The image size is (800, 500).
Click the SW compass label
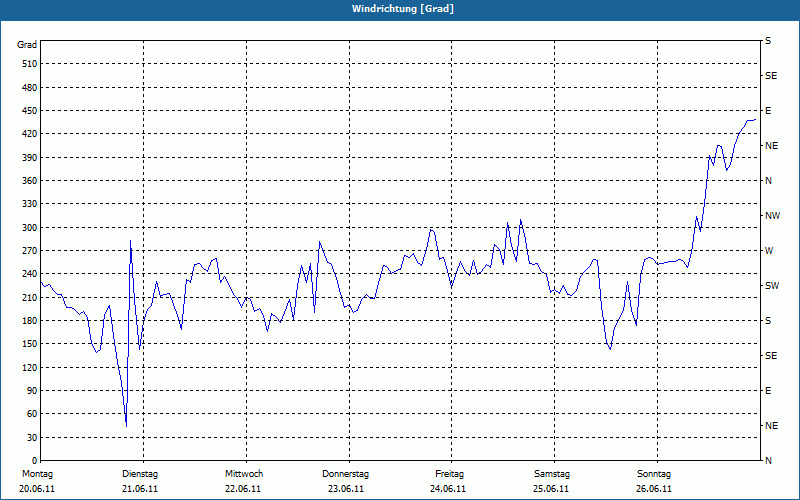pyautogui.click(x=772, y=286)
